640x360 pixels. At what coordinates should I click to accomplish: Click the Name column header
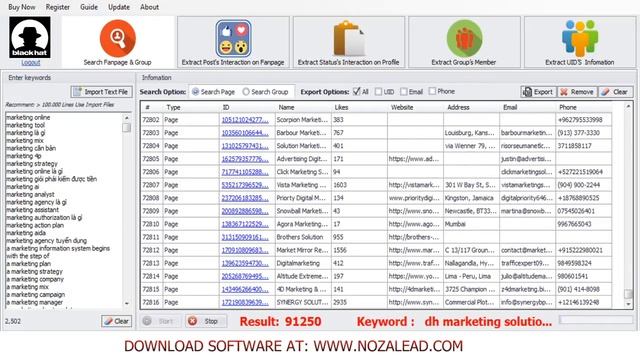click(303, 107)
